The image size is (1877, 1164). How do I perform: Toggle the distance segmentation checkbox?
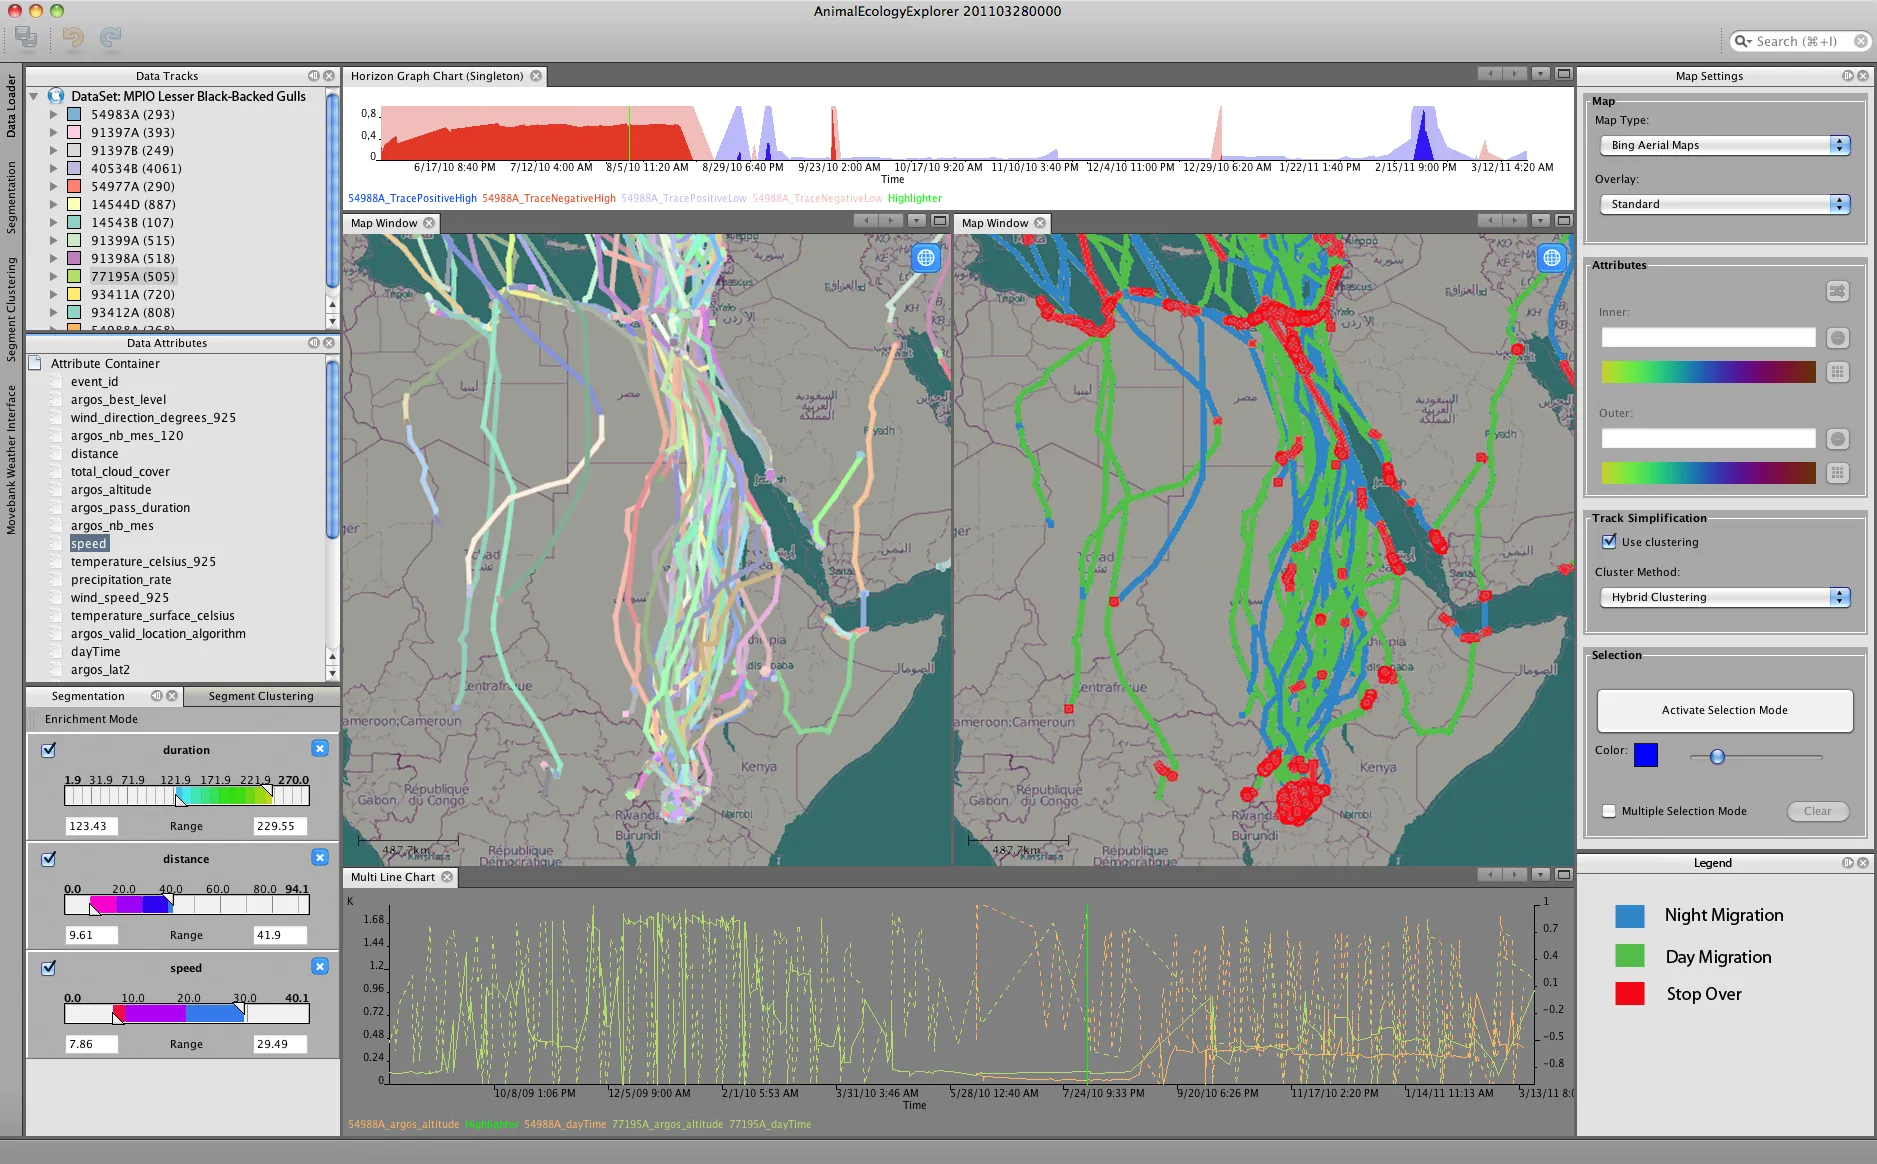pos(48,858)
